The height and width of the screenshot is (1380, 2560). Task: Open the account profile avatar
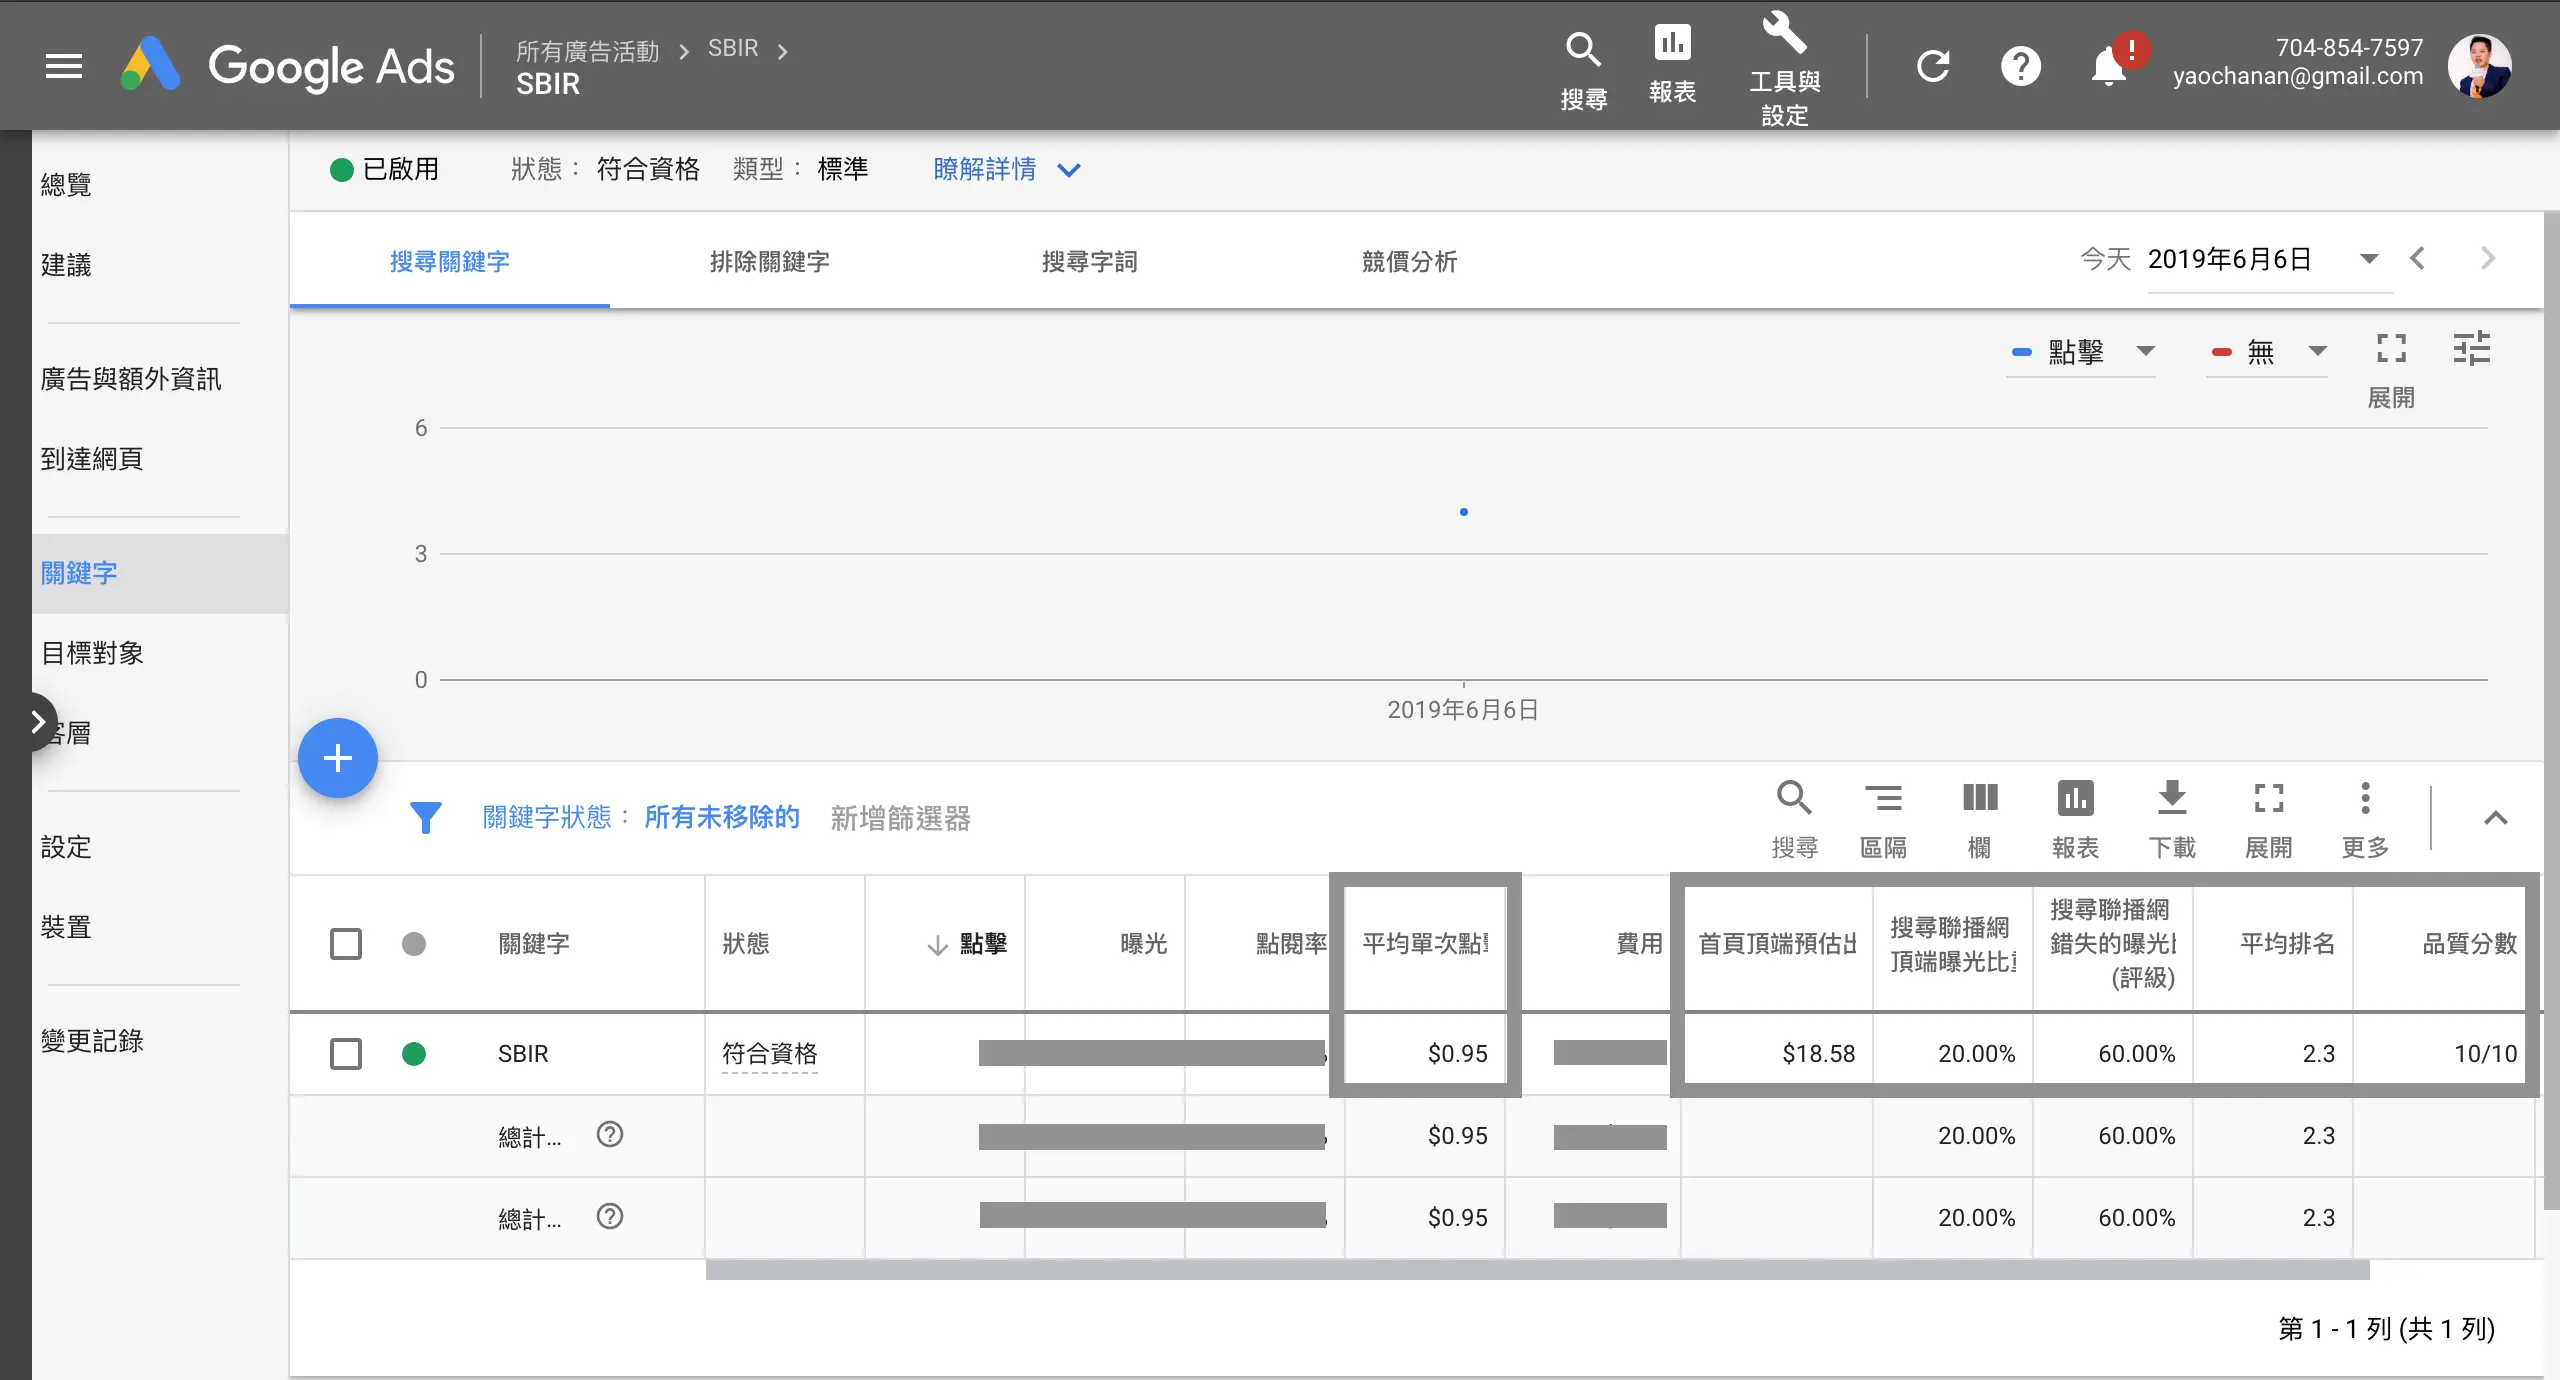2479,66
